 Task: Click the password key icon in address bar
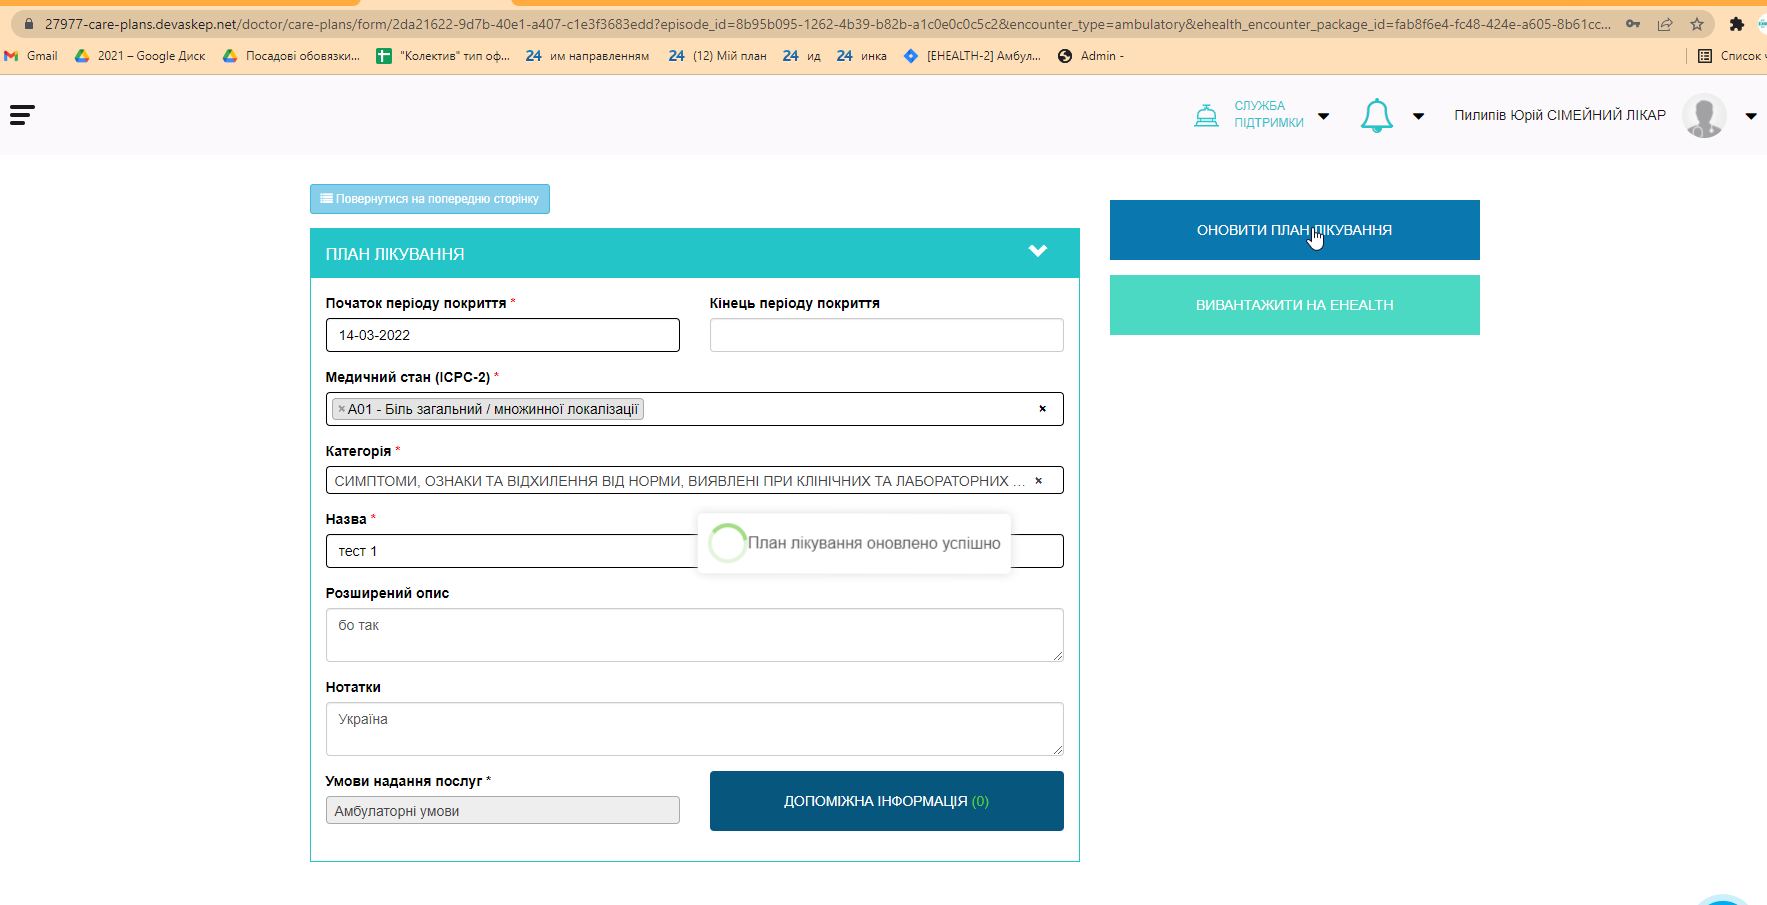(1633, 24)
